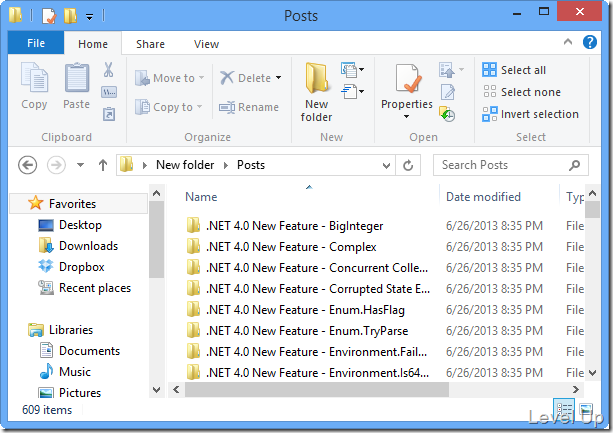Click the Properties icon in title bar
The image size is (613, 433).
(49, 16)
